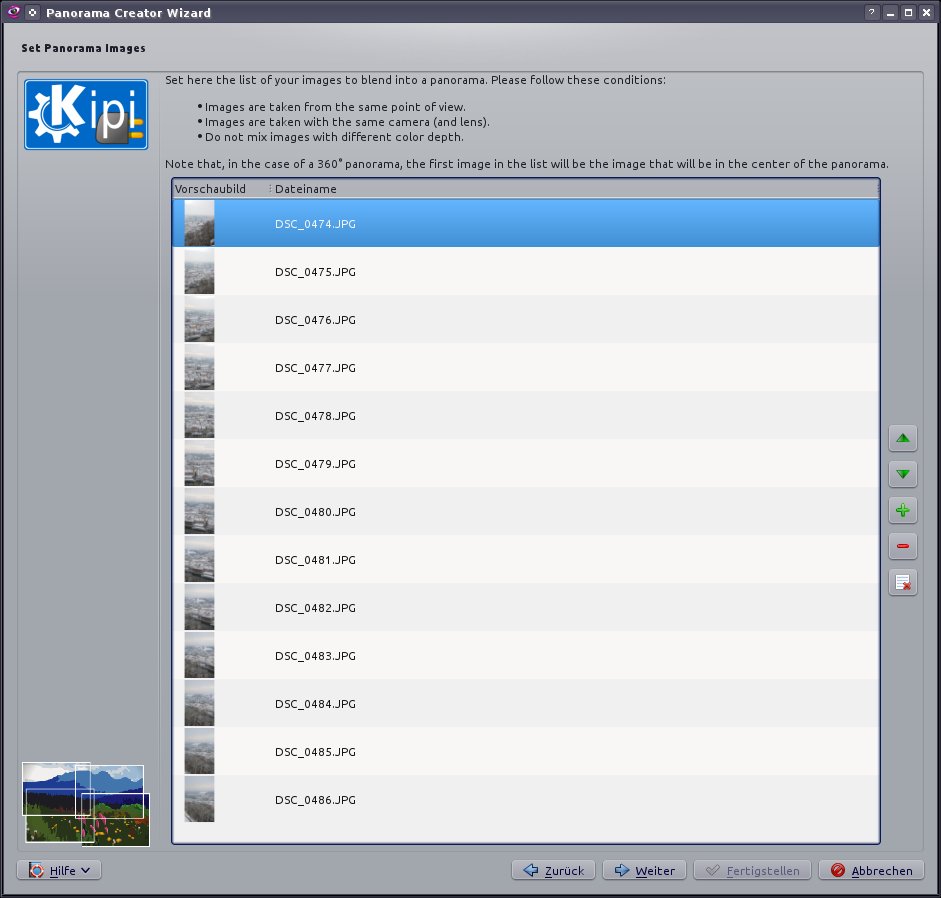Select file name DSC_0482.JPG
Screen dimensions: 941x898
pos(315,608)
